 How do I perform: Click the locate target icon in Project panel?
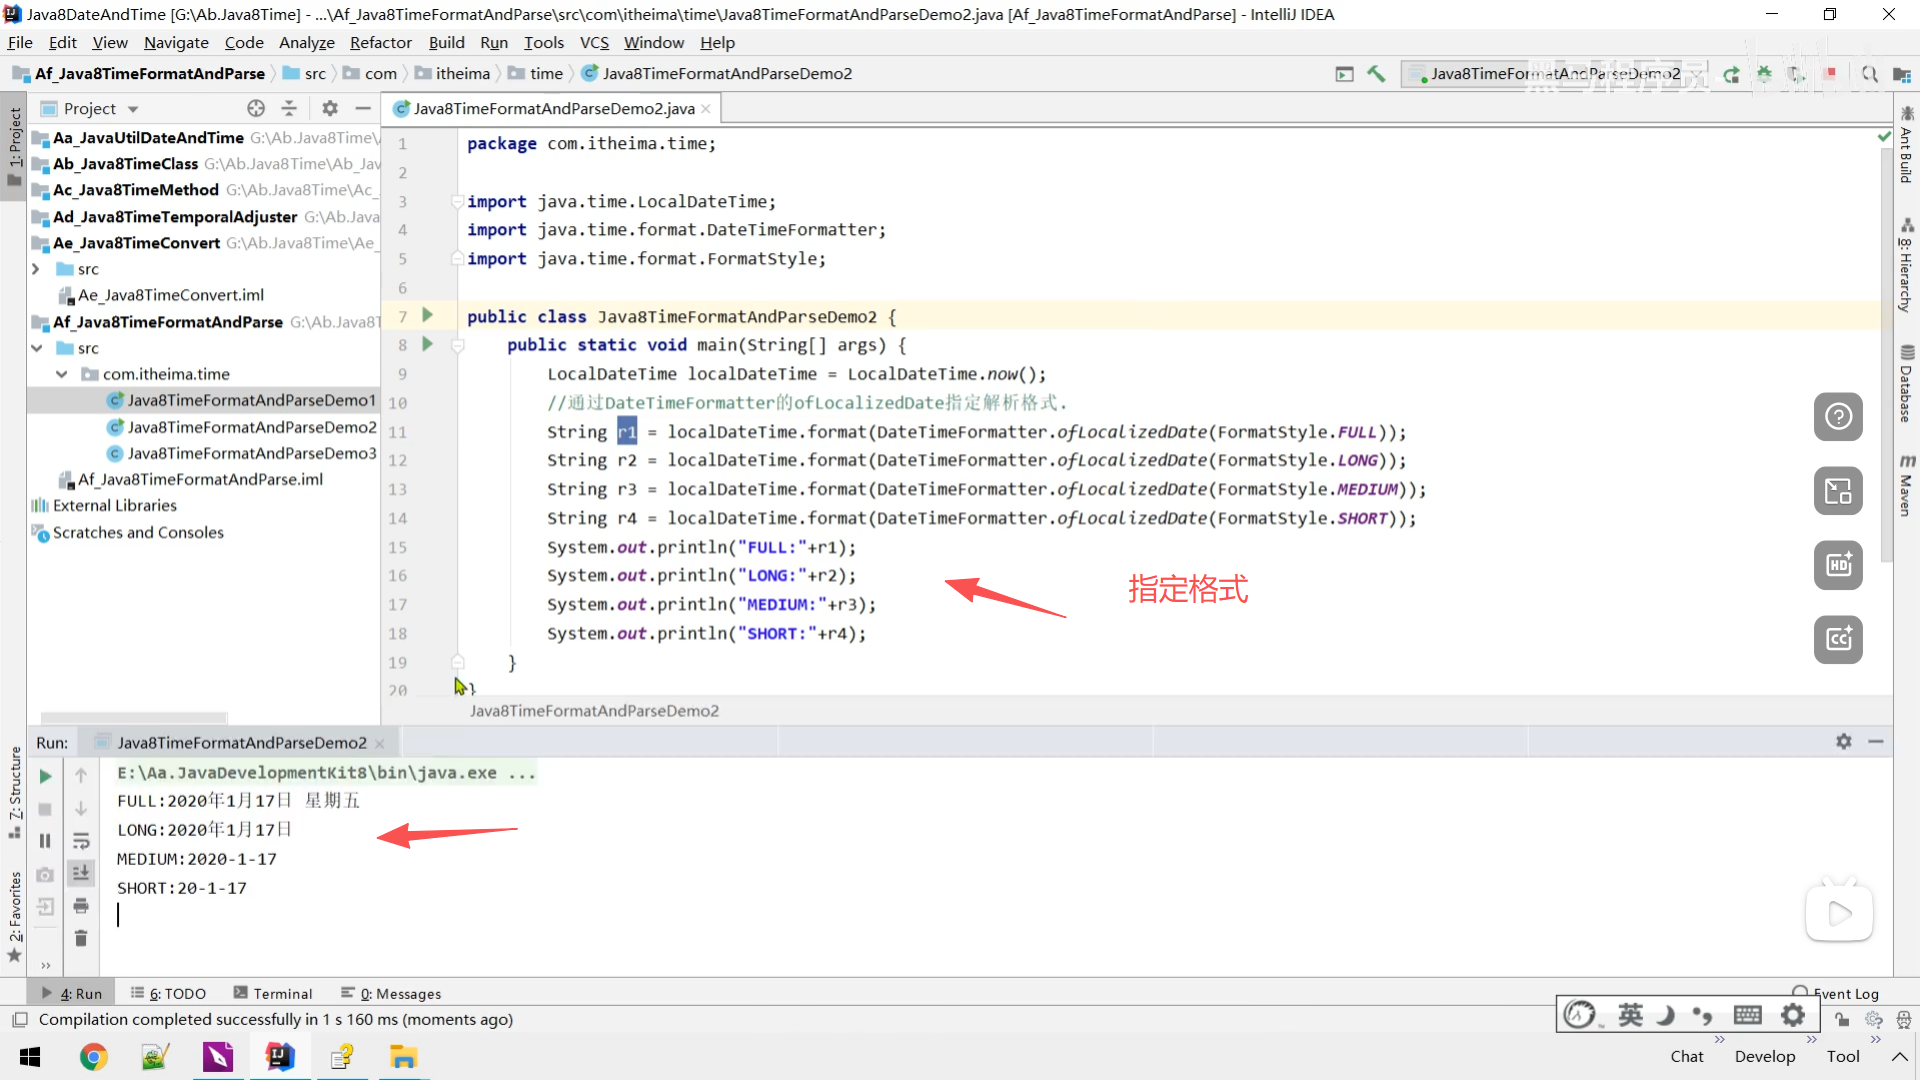[256, 108]
